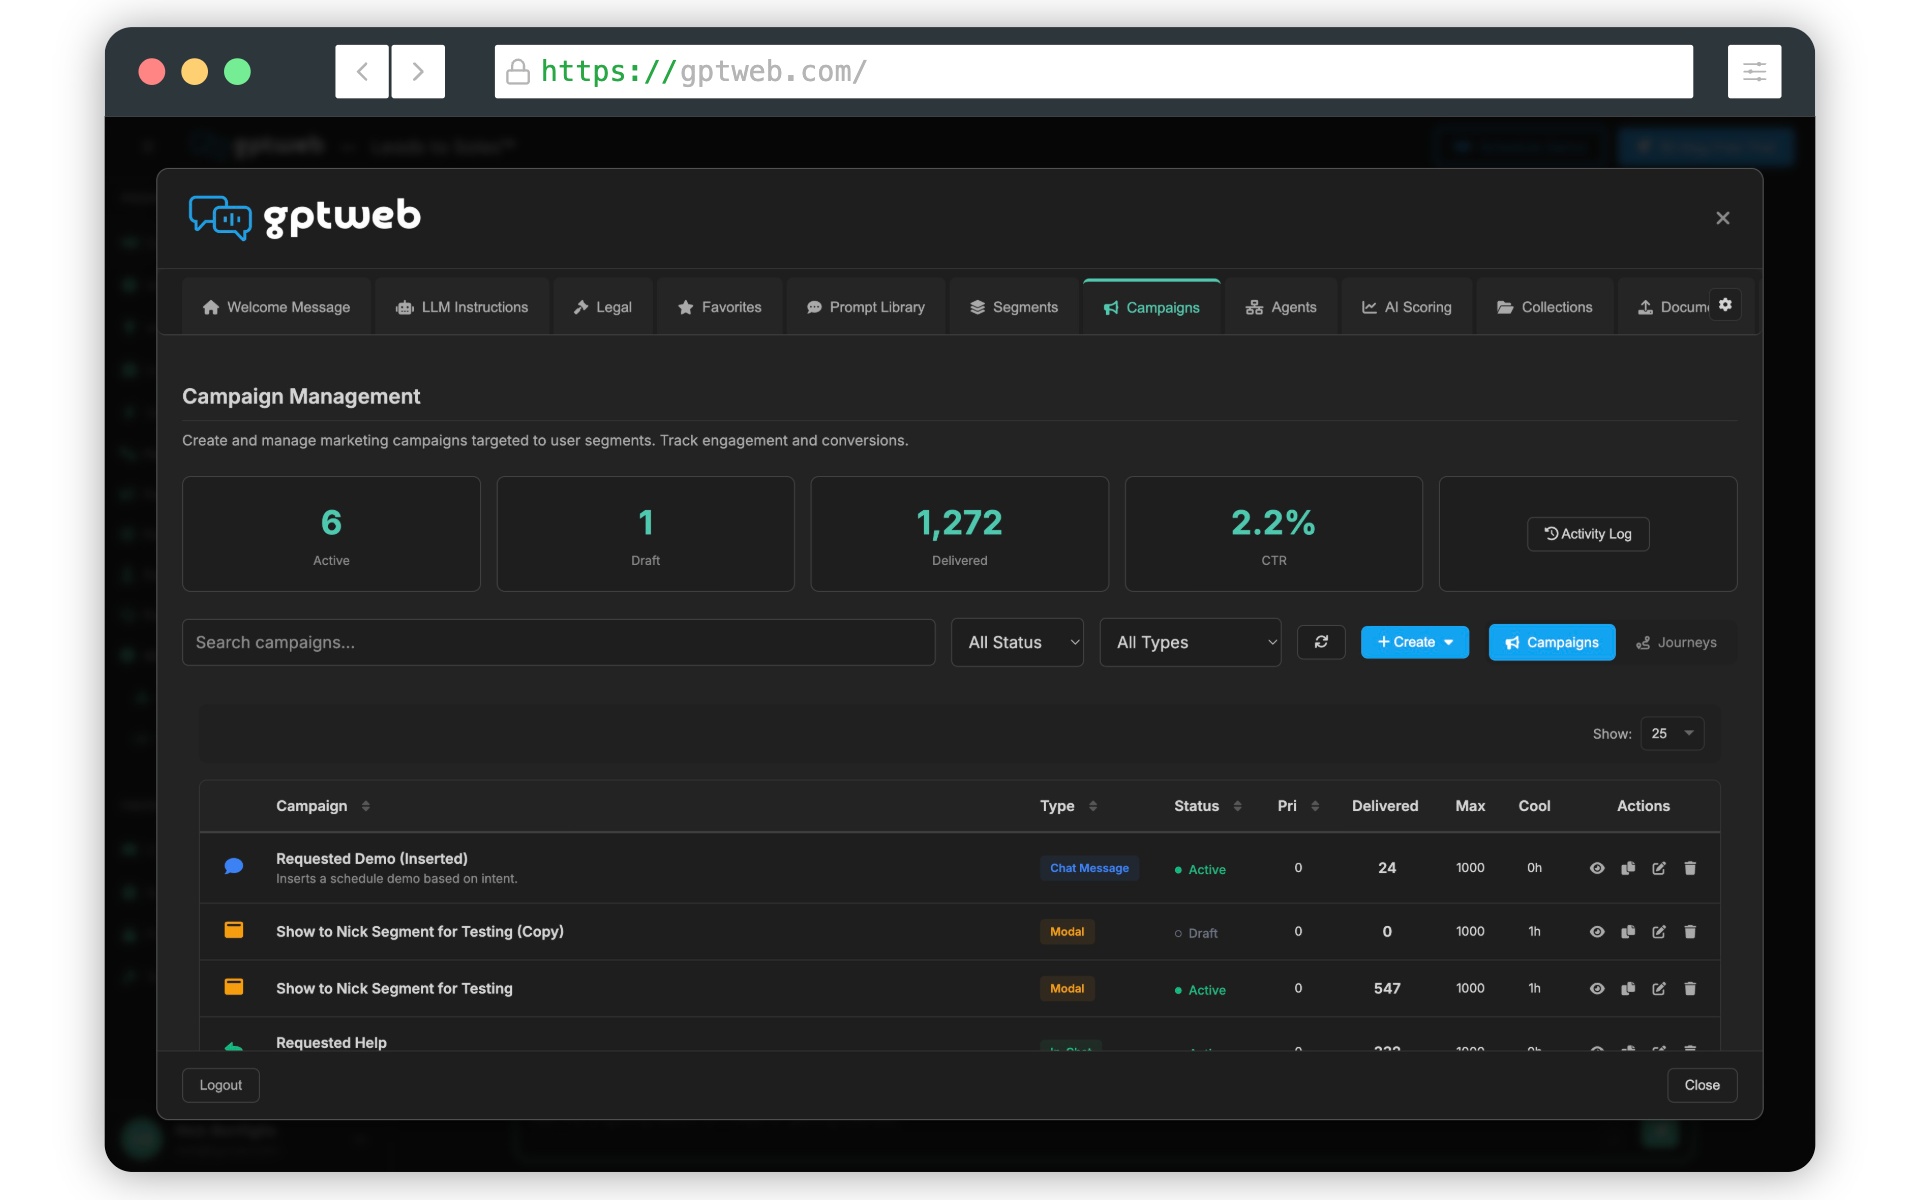Click the Draft status label

[1196, 933]
